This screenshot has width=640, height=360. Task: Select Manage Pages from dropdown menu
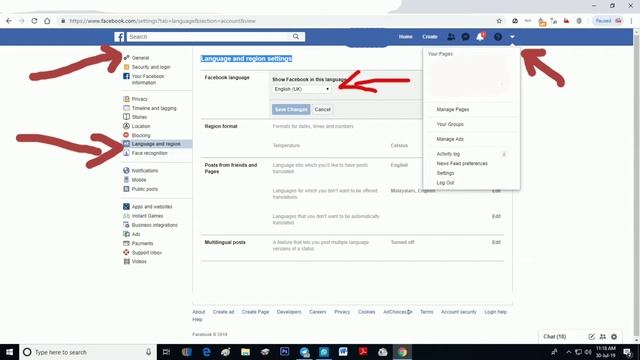[453, 109]
